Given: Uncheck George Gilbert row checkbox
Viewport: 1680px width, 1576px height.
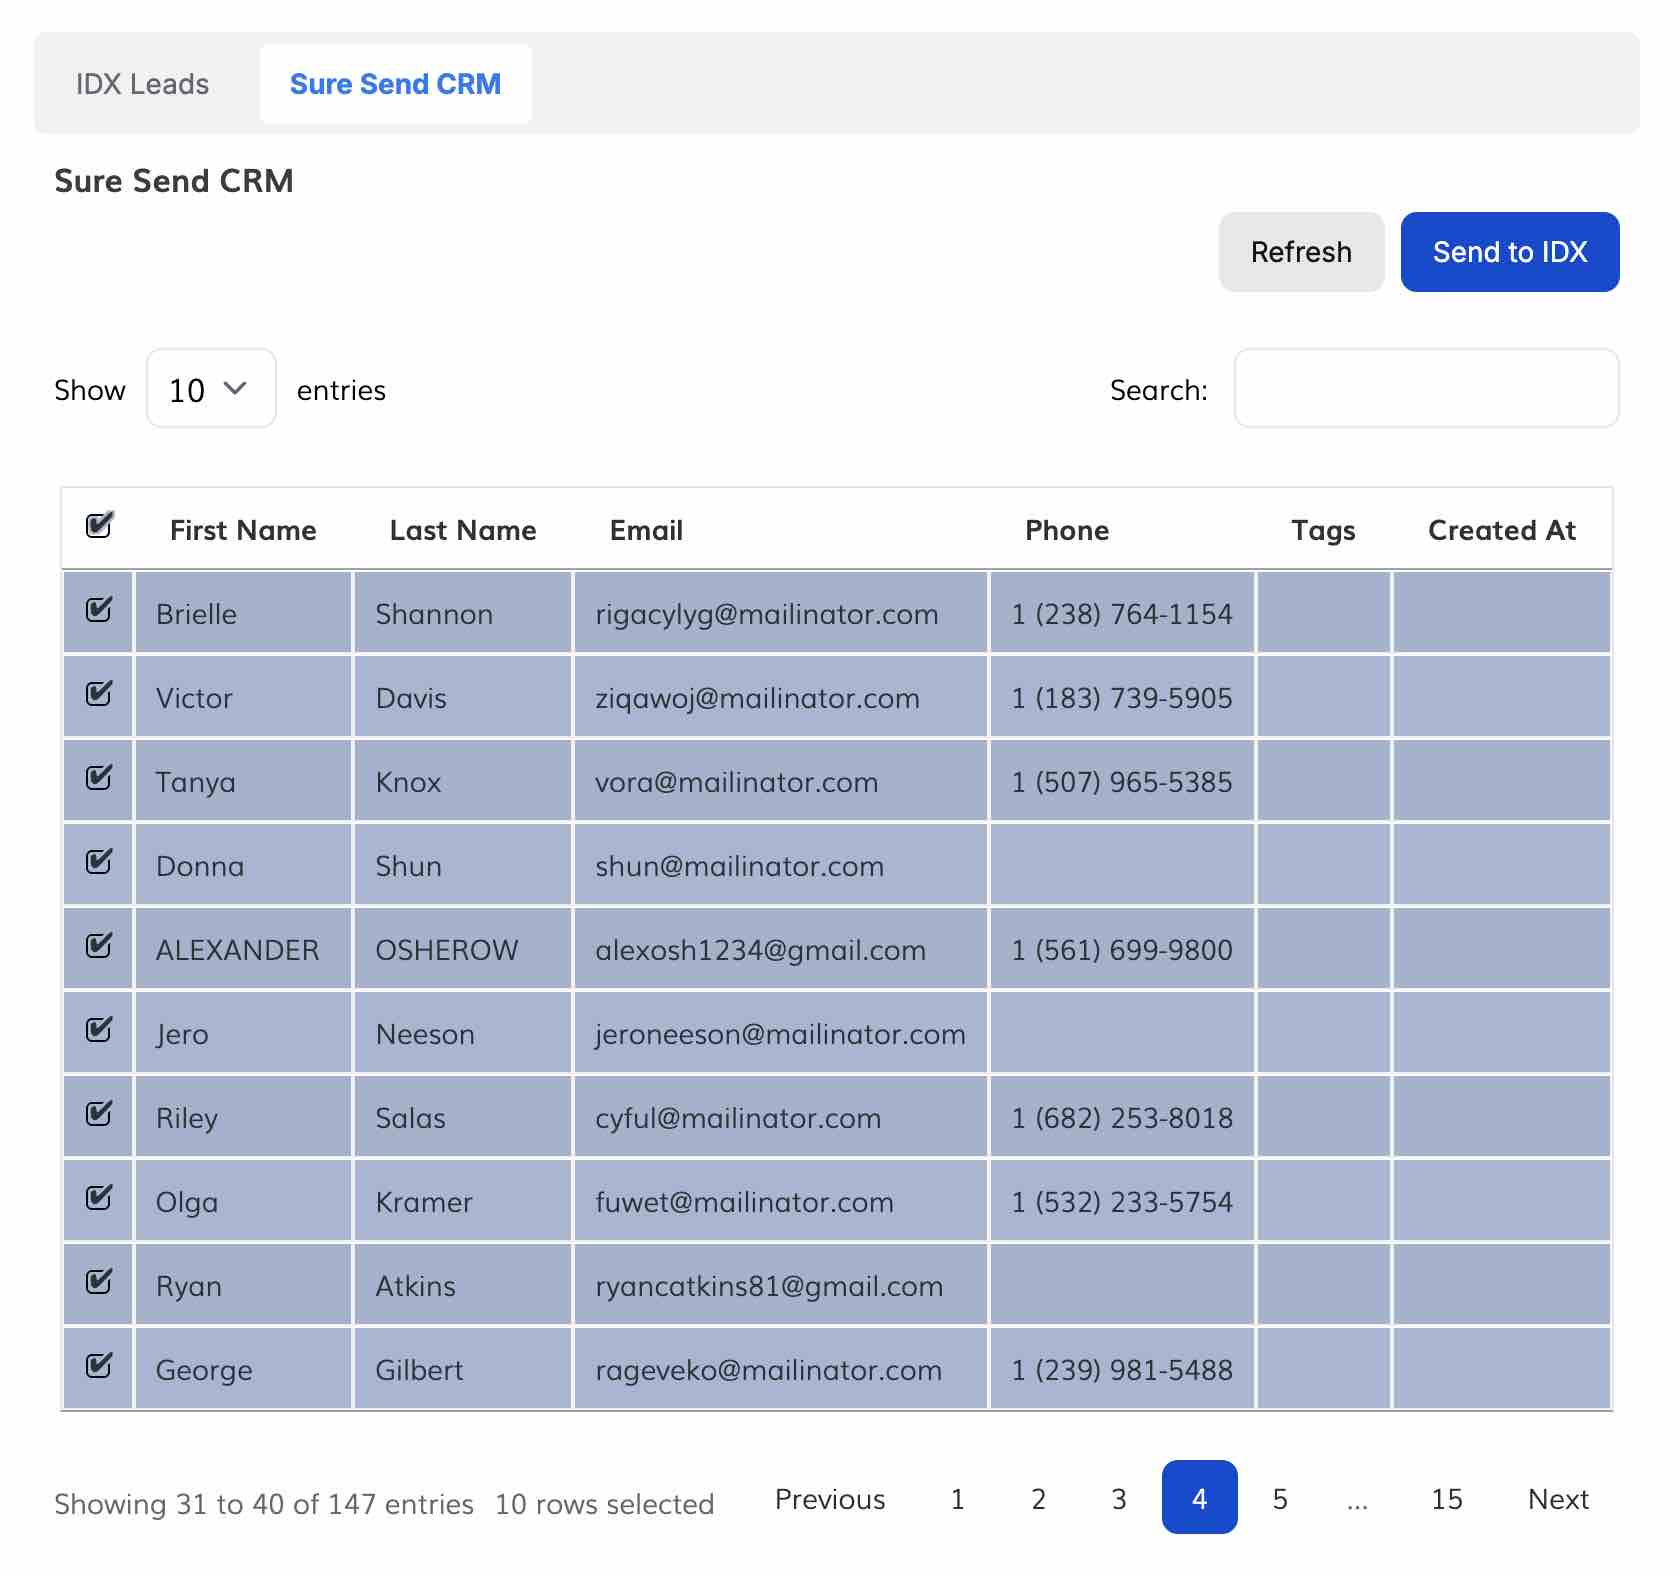Looking at the screenshot, I should pos(99,1366).
